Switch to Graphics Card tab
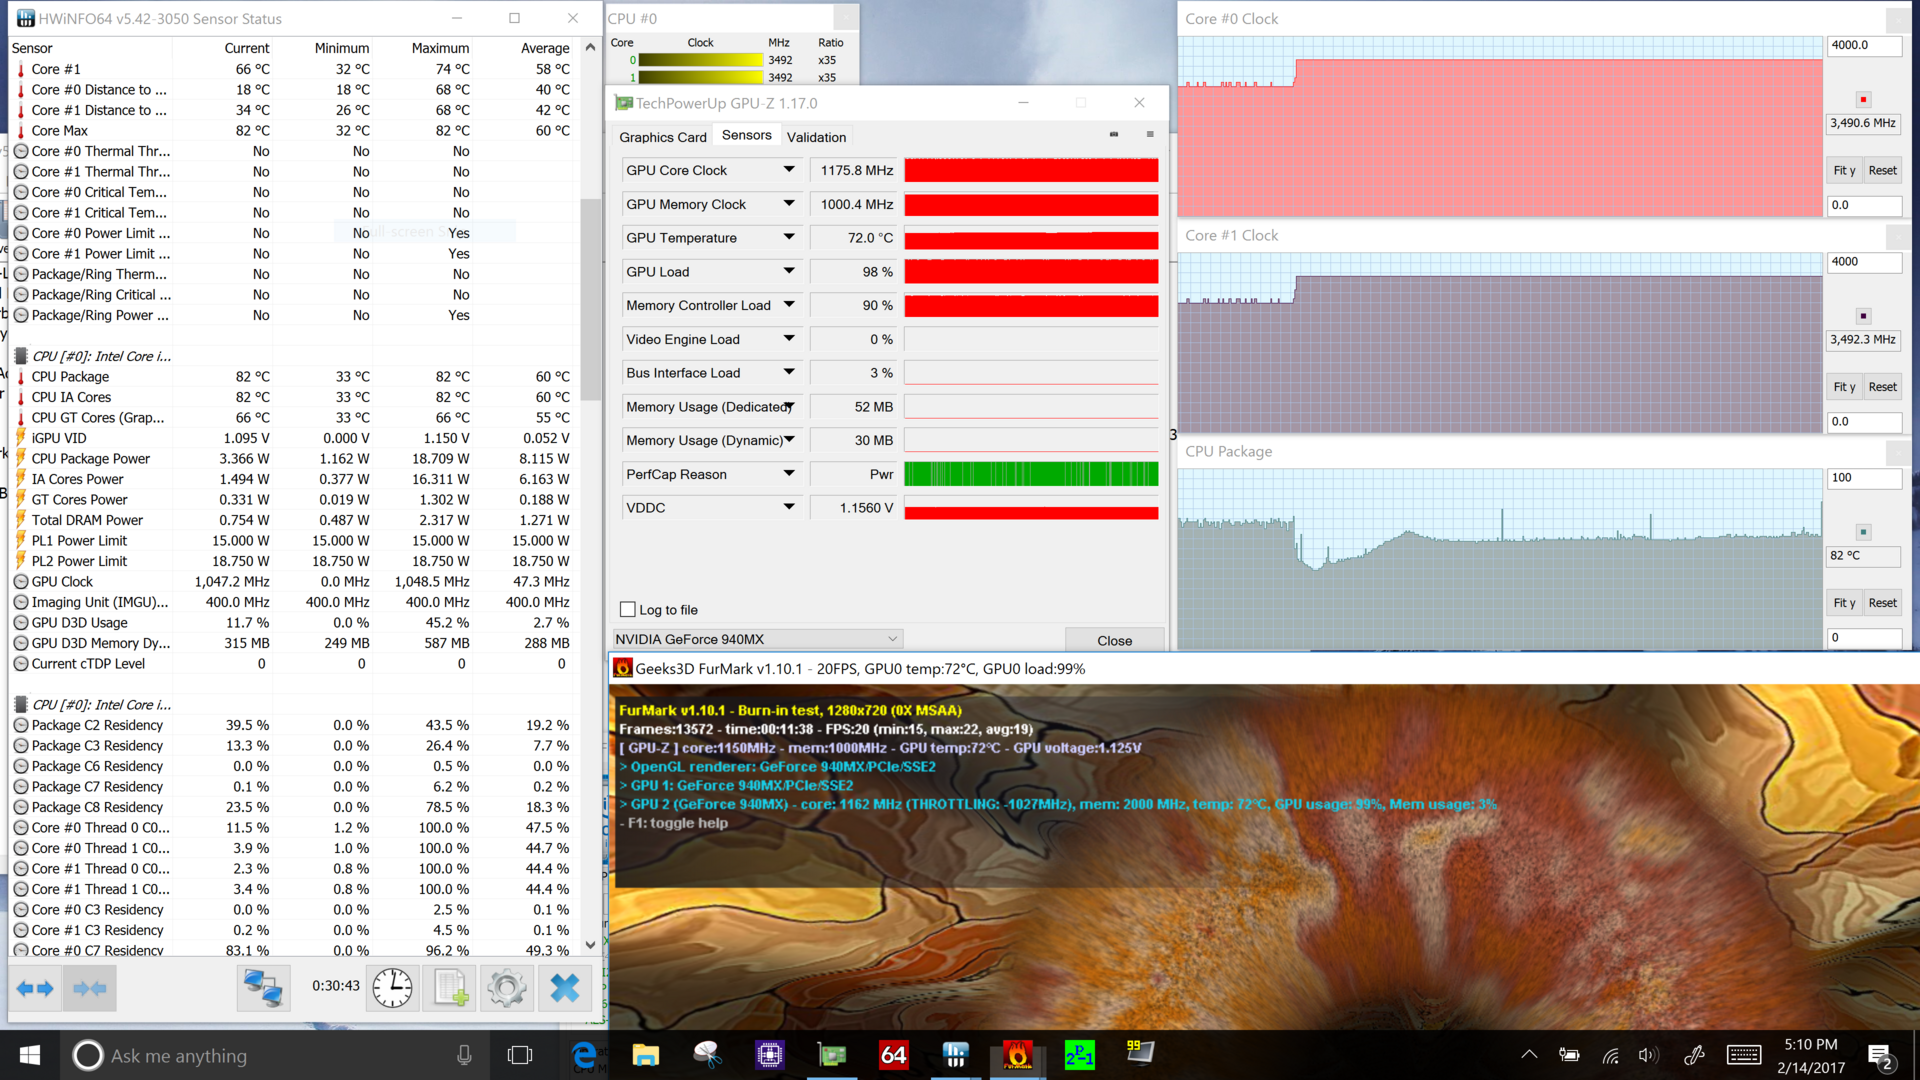Viewport: 1920px width, 1080px height. (662, 137)
